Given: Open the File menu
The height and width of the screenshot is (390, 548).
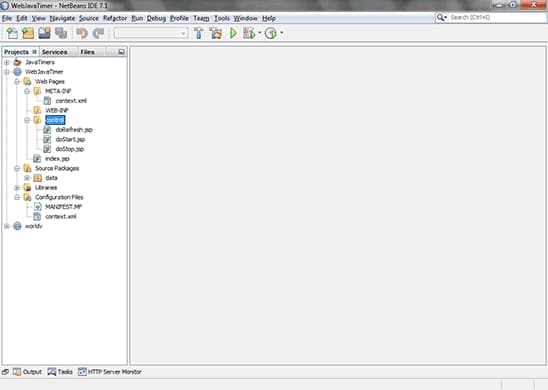Looking at the screenshot, I should (x=7, y=18).
